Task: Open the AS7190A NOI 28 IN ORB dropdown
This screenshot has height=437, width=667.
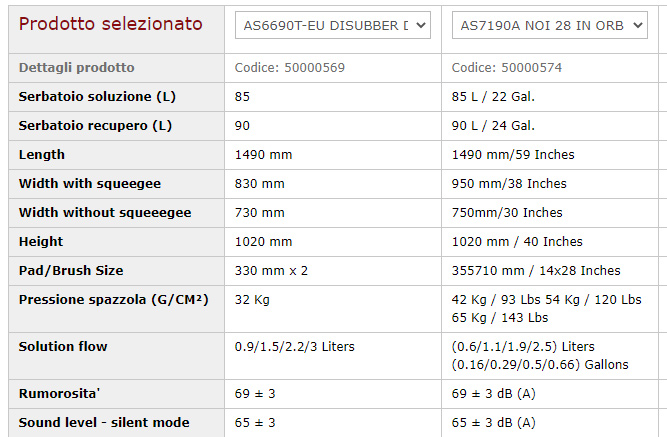Action: (549, 25)
